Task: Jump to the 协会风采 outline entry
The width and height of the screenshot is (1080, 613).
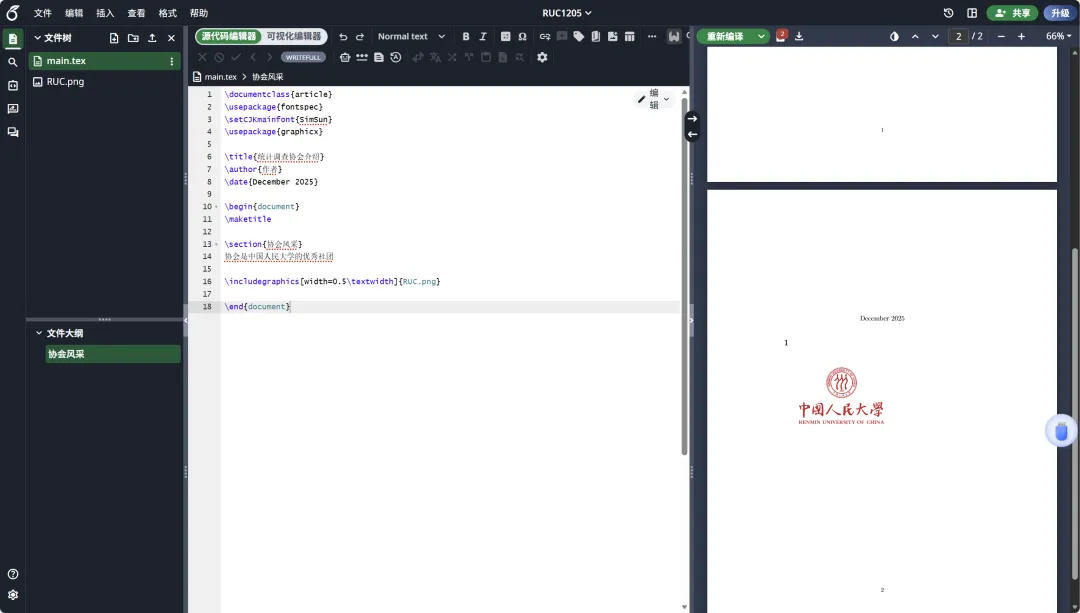Action: click(x=113, y=354)
